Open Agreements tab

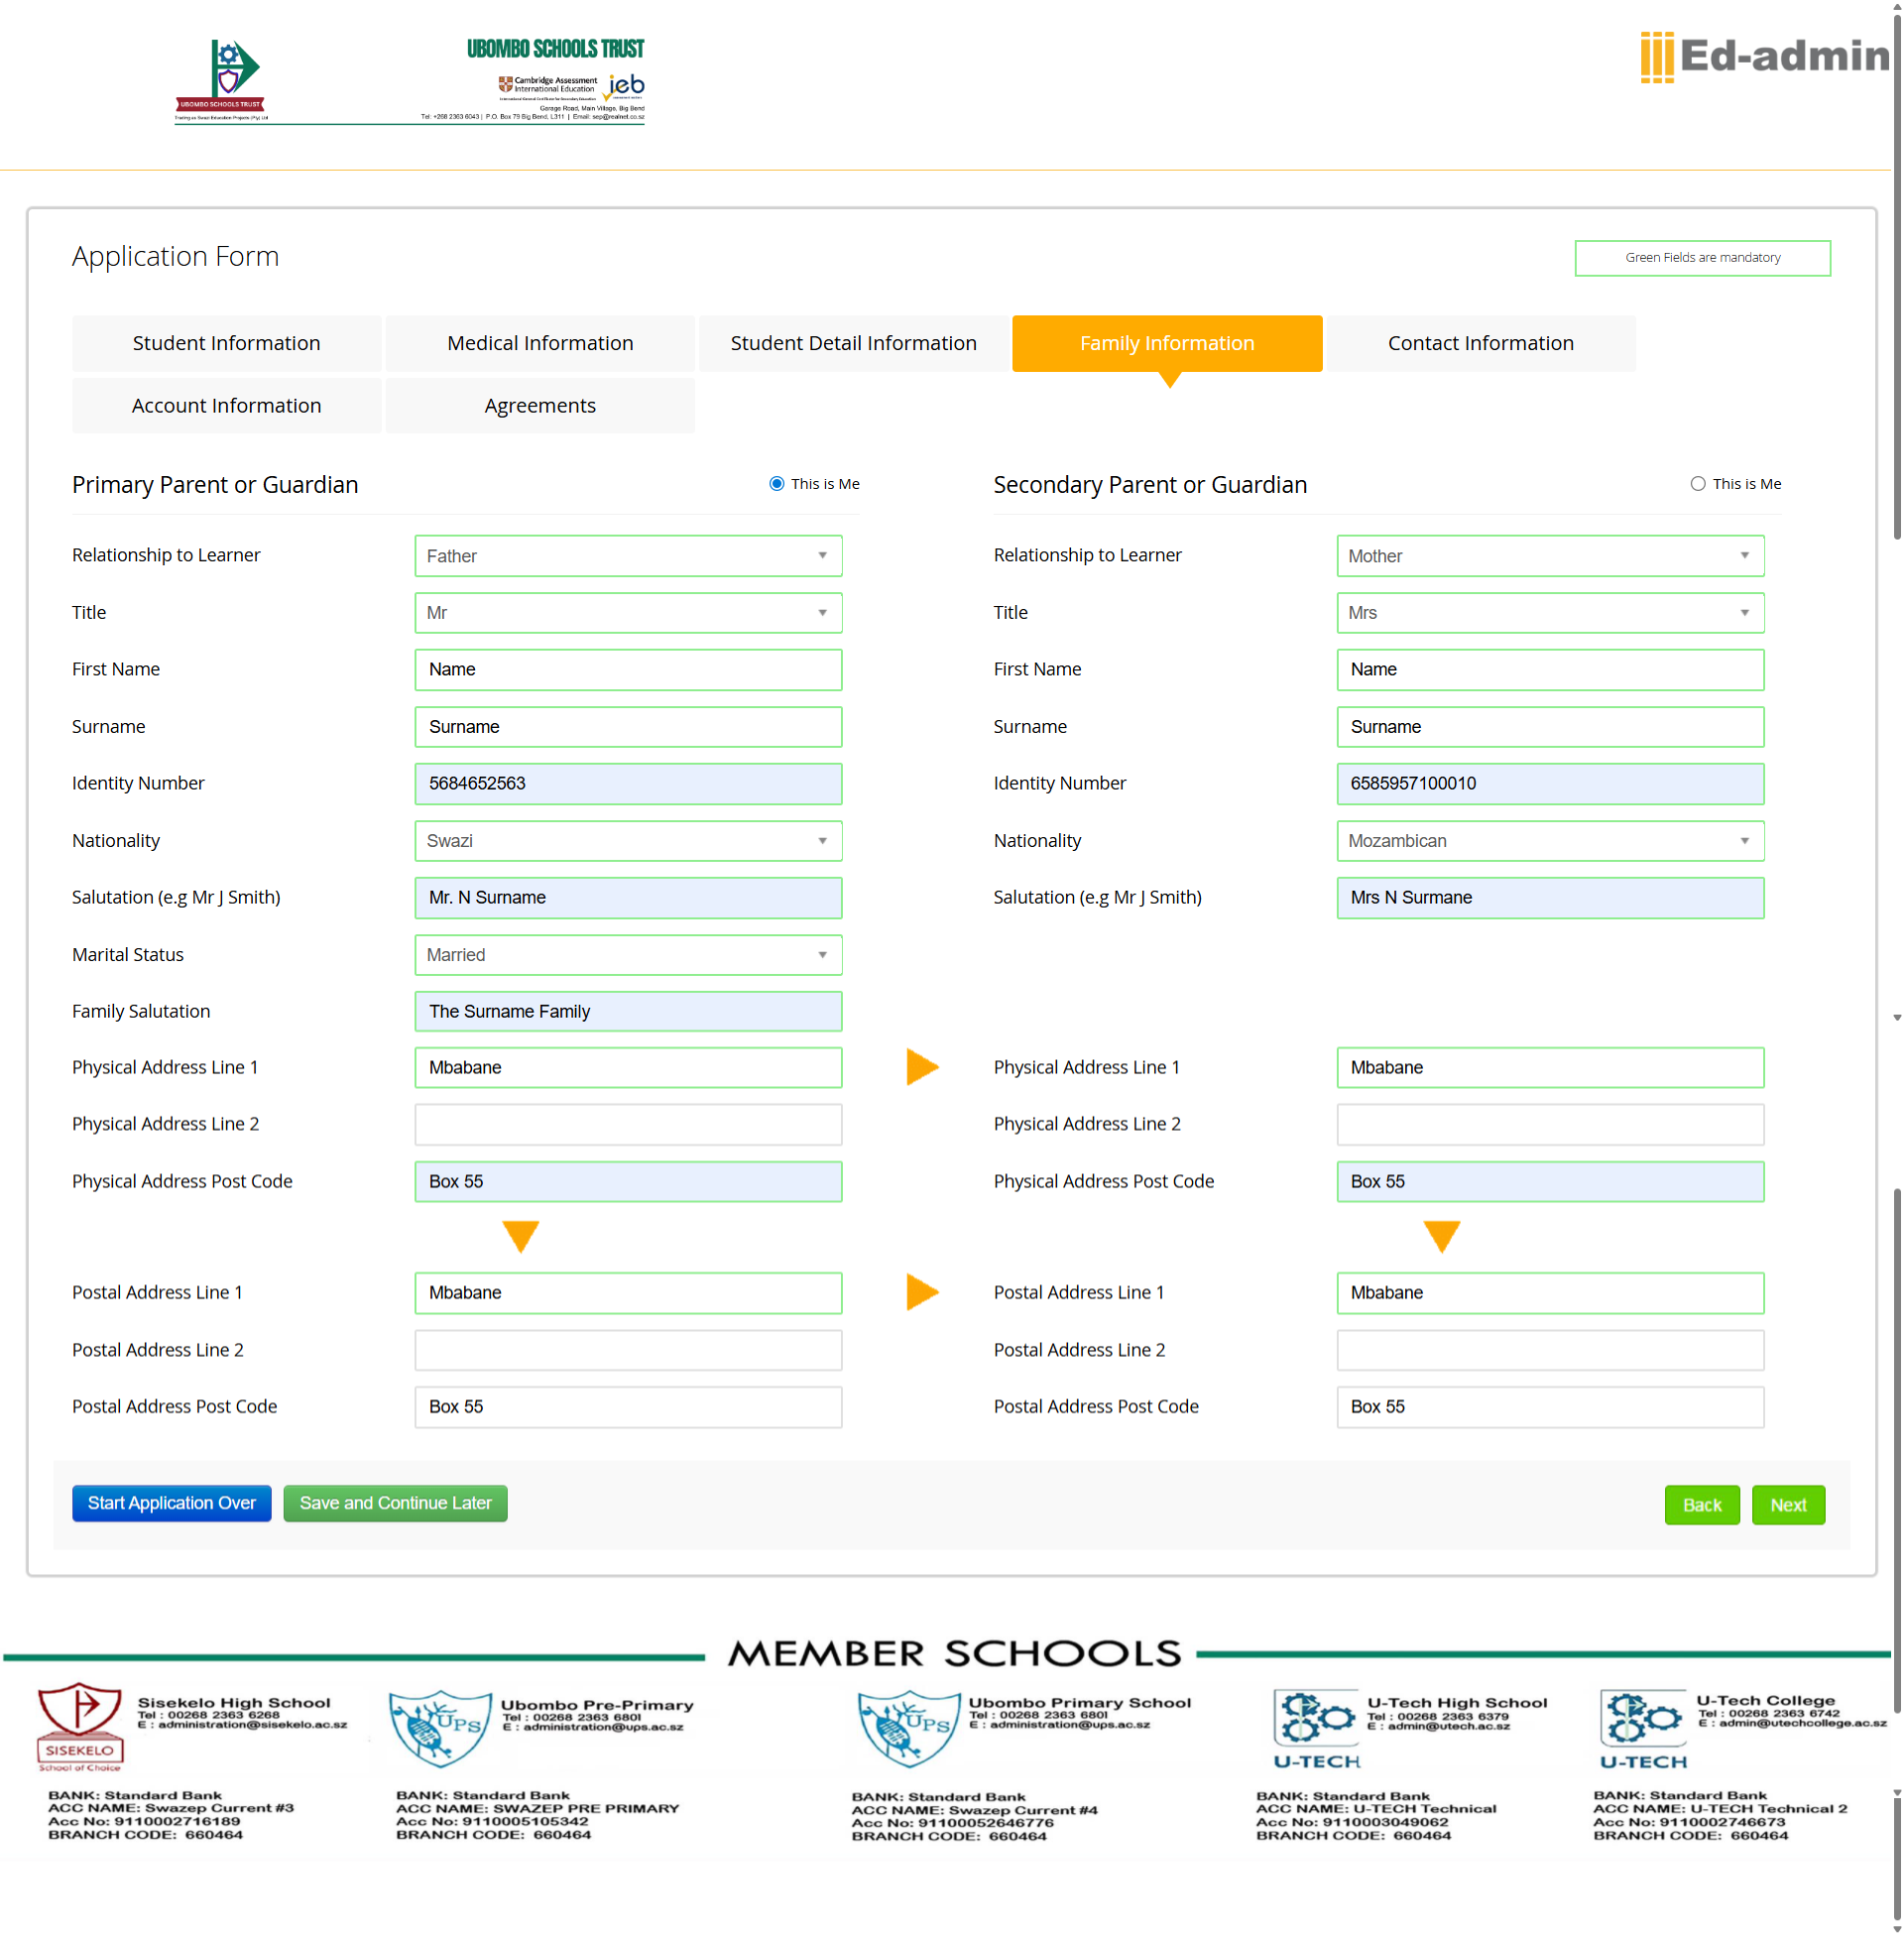tap(540, 406)
